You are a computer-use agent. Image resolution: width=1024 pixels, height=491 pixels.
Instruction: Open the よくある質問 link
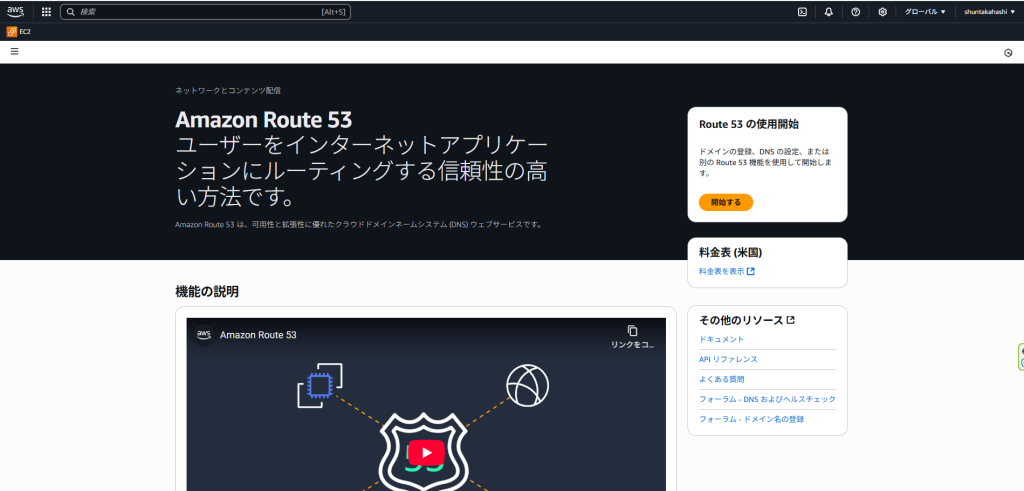point(721,379)
